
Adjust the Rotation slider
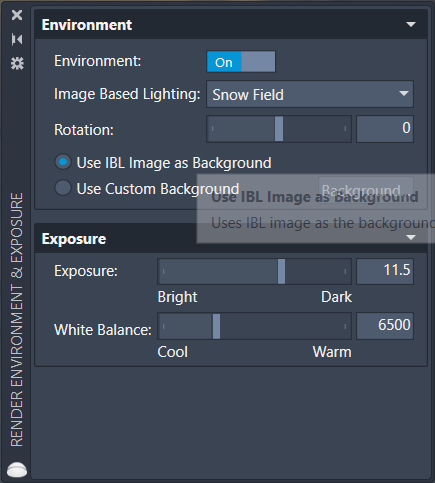[x=279, y=129]
